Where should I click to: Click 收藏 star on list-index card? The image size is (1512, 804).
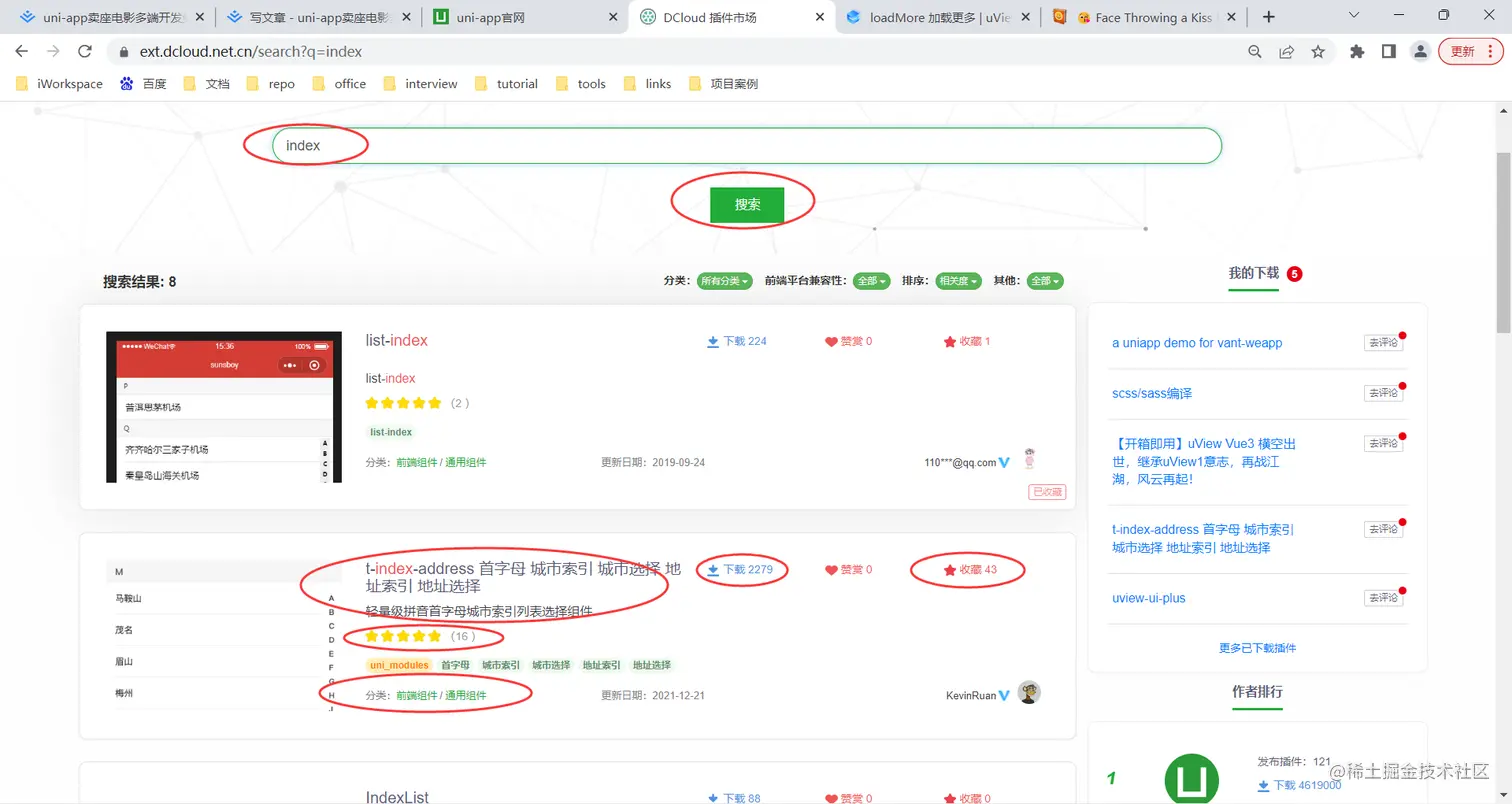[x=950, y=341]
